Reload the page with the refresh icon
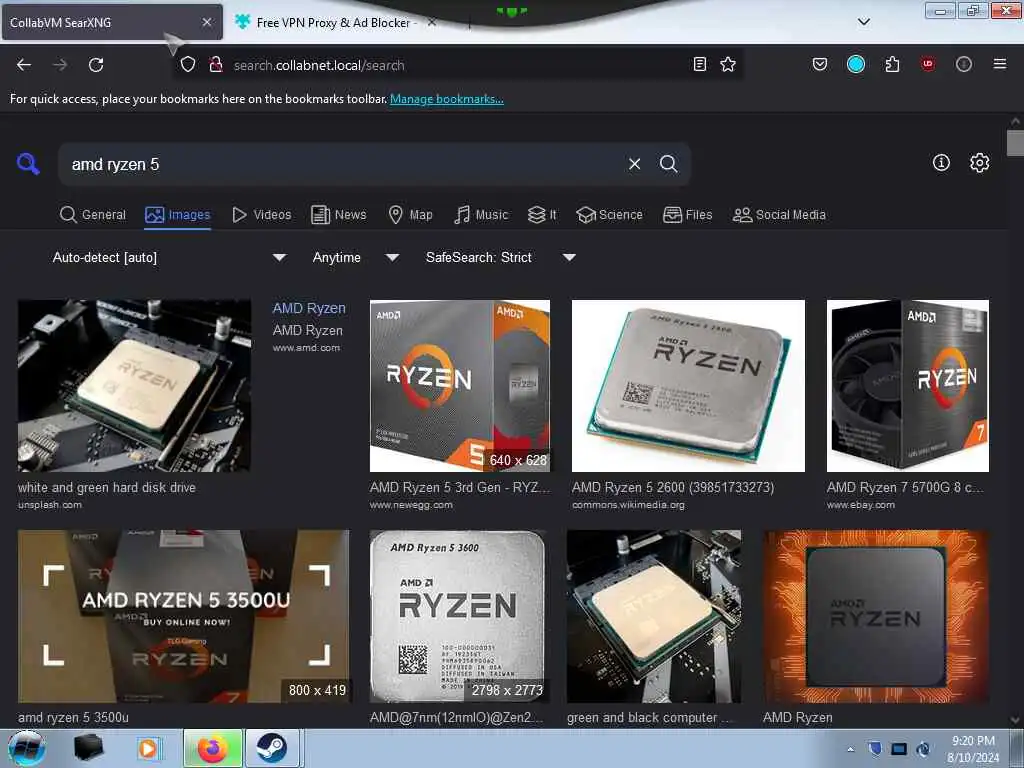The image size is (1024, 768). tap(96, 65)
